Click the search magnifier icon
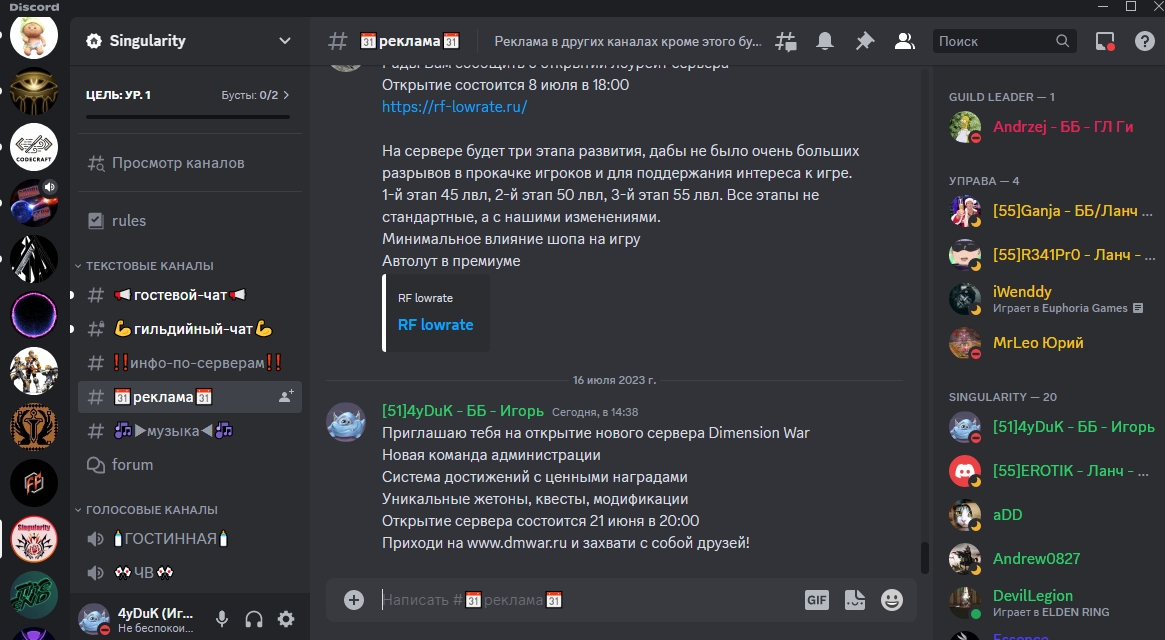Image resolution: width=1165 pixels, height=640 pixels. pyautogui.click(x=1062, y=41)
